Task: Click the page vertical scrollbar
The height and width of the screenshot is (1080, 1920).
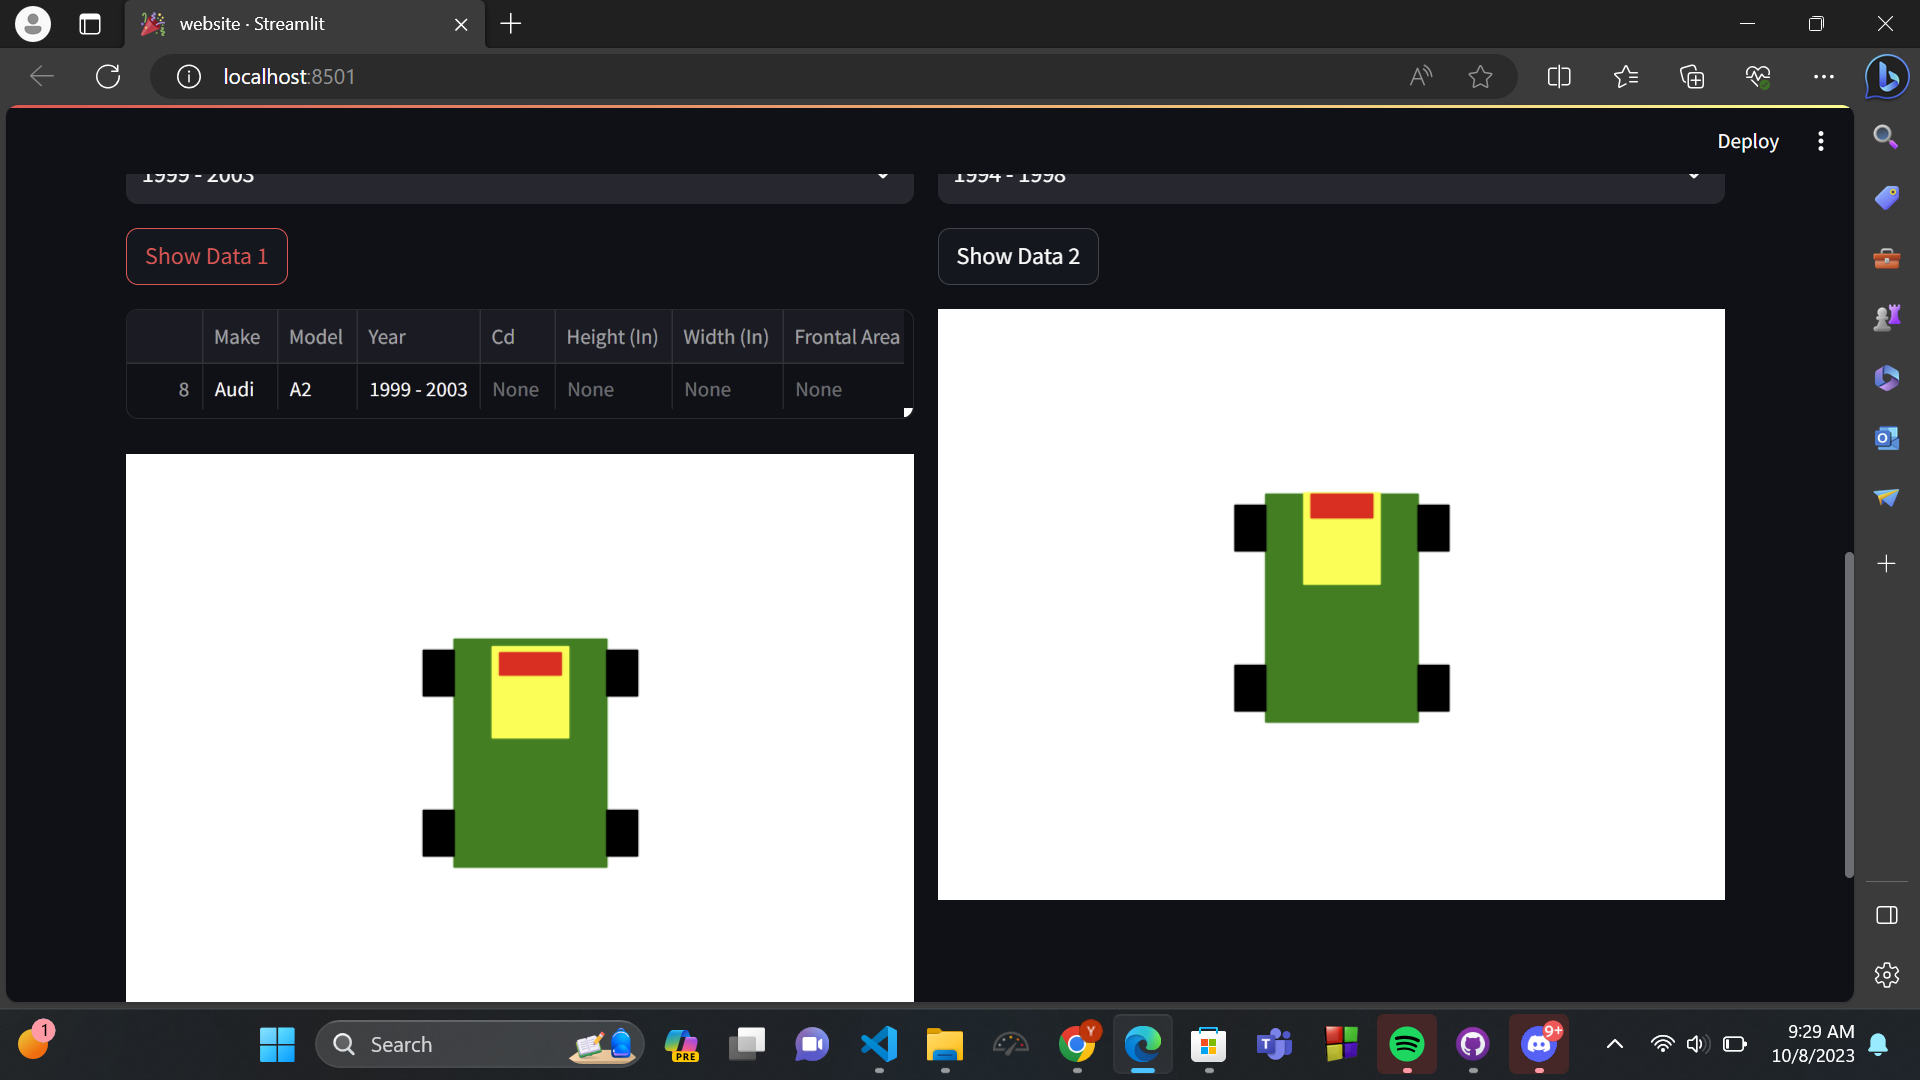Action: [x=1848, y=714]
